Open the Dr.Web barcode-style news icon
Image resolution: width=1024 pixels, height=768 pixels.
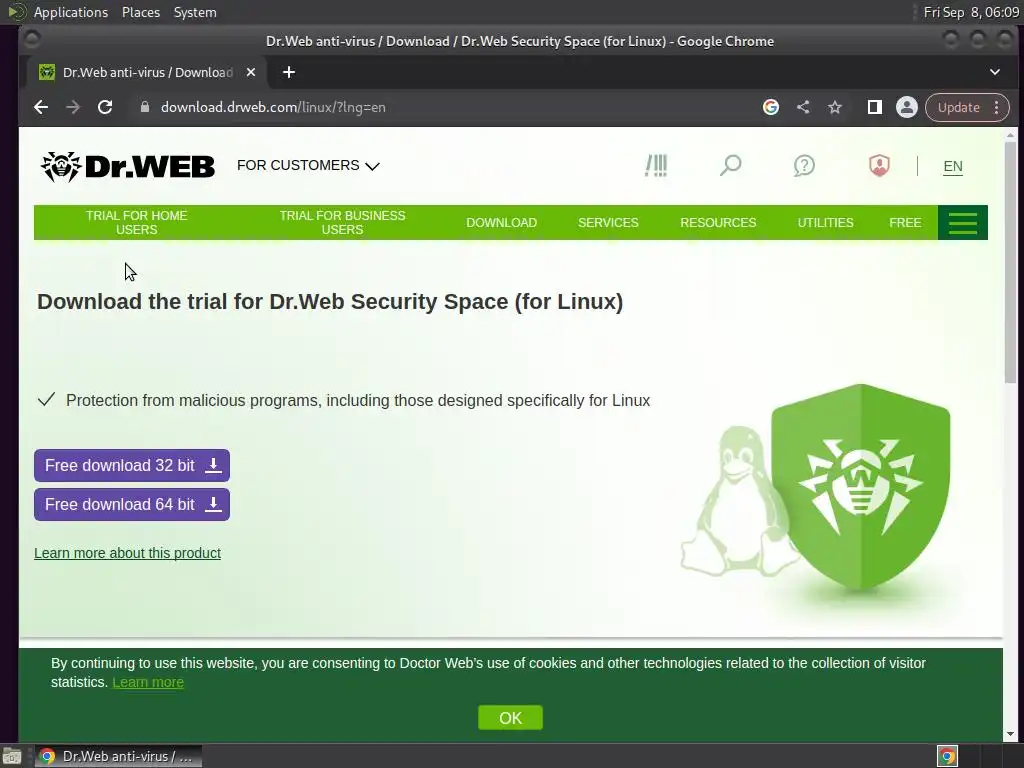[x=656, y=165]
